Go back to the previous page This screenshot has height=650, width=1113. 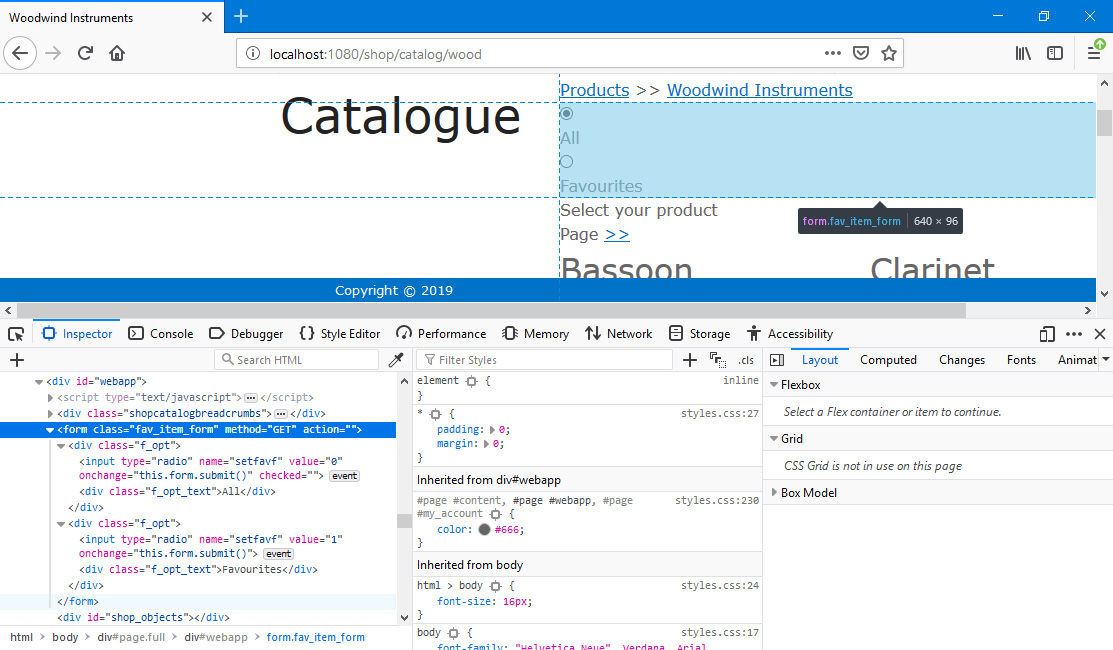point(20,53)
